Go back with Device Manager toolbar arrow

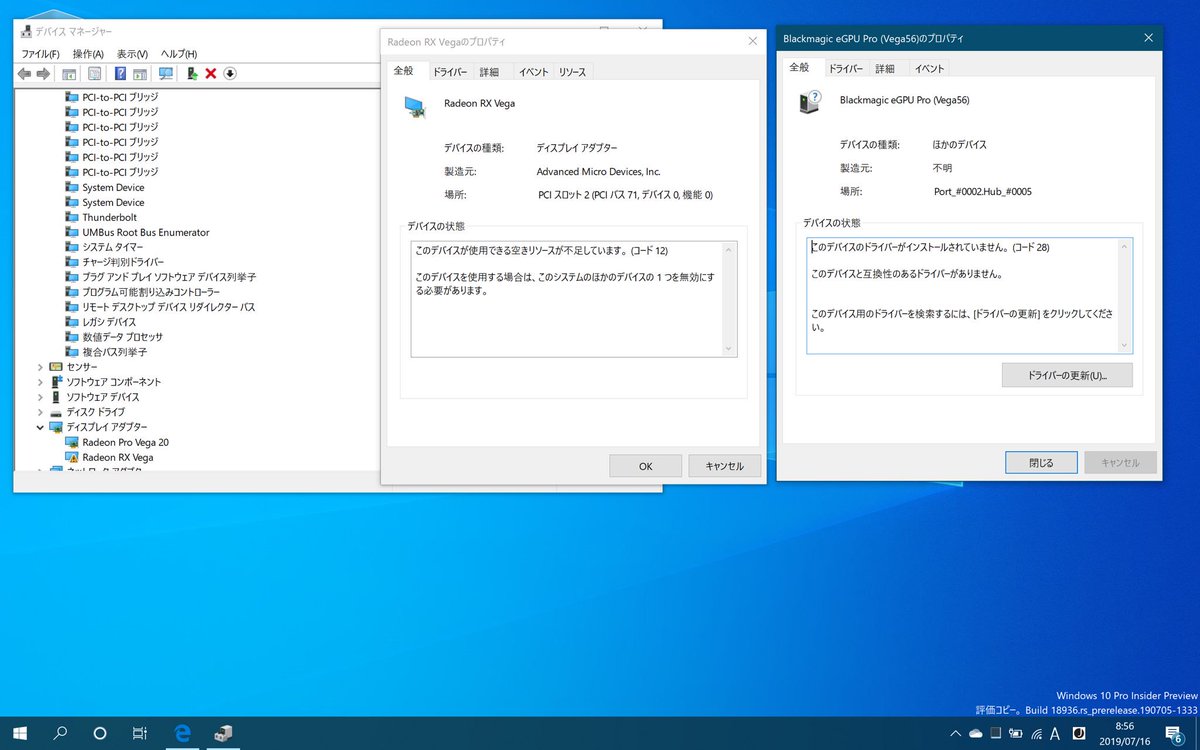tap(24, 74)
